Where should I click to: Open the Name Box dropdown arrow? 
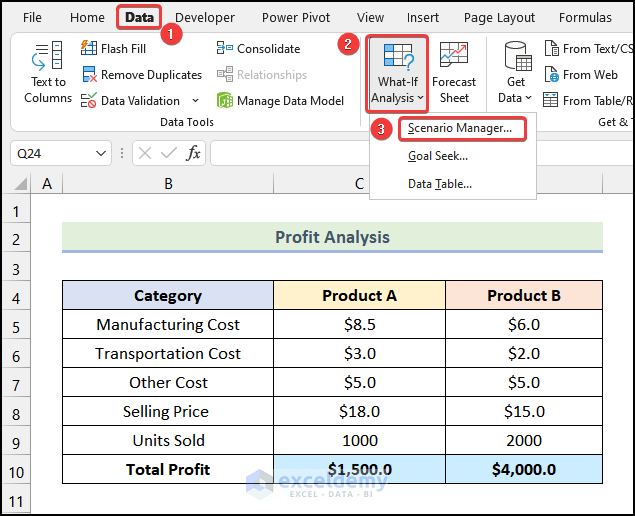[x=101, y=153]
